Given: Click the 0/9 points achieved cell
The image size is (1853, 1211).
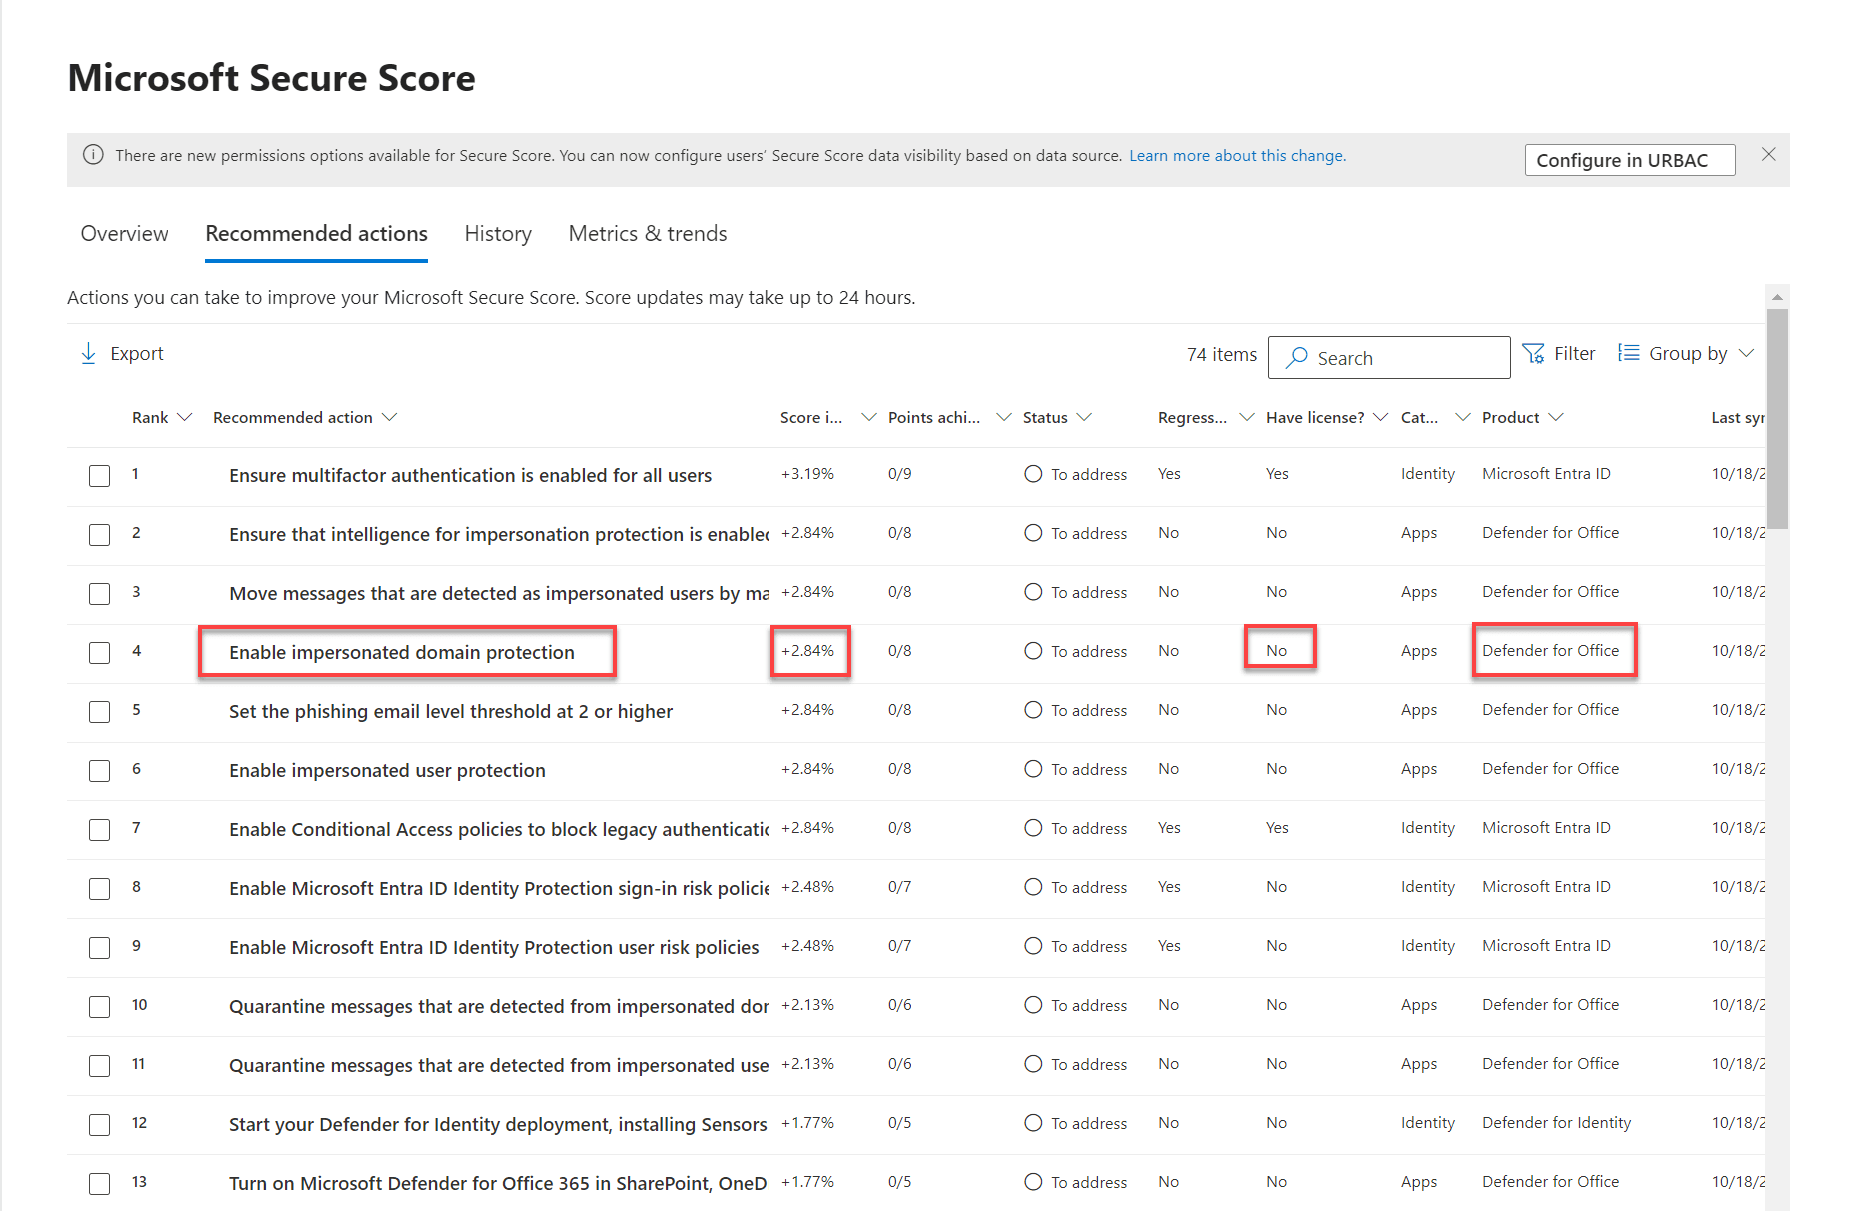Looking at the screenshot, I should pos(899,474).
